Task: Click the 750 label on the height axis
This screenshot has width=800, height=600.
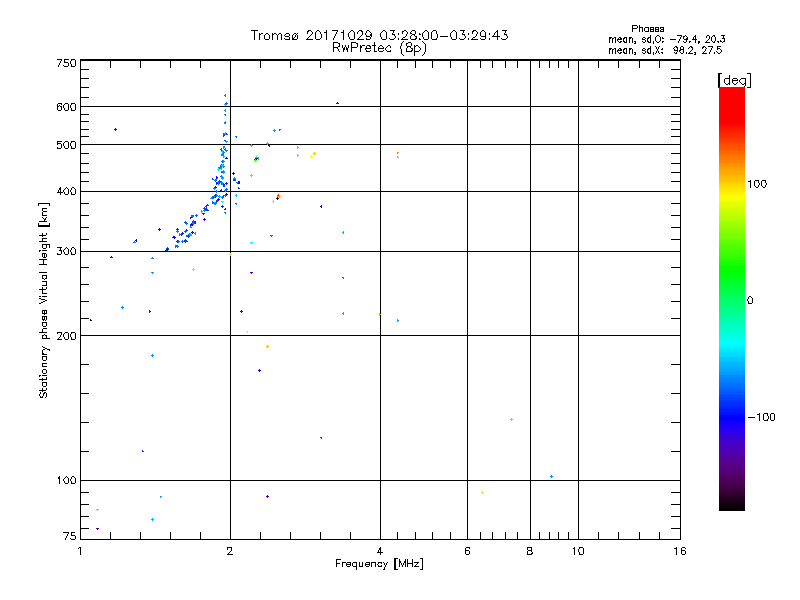Action: pos(65,63)
